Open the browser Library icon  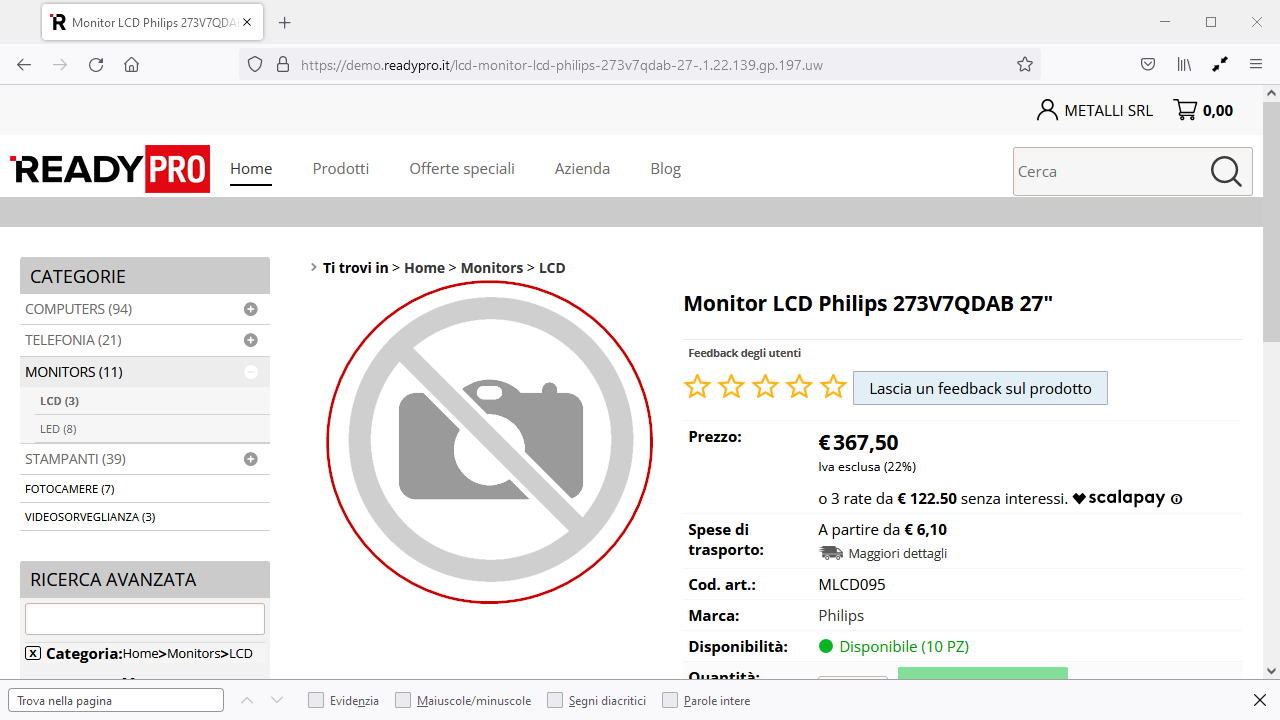coord(1184,64)
